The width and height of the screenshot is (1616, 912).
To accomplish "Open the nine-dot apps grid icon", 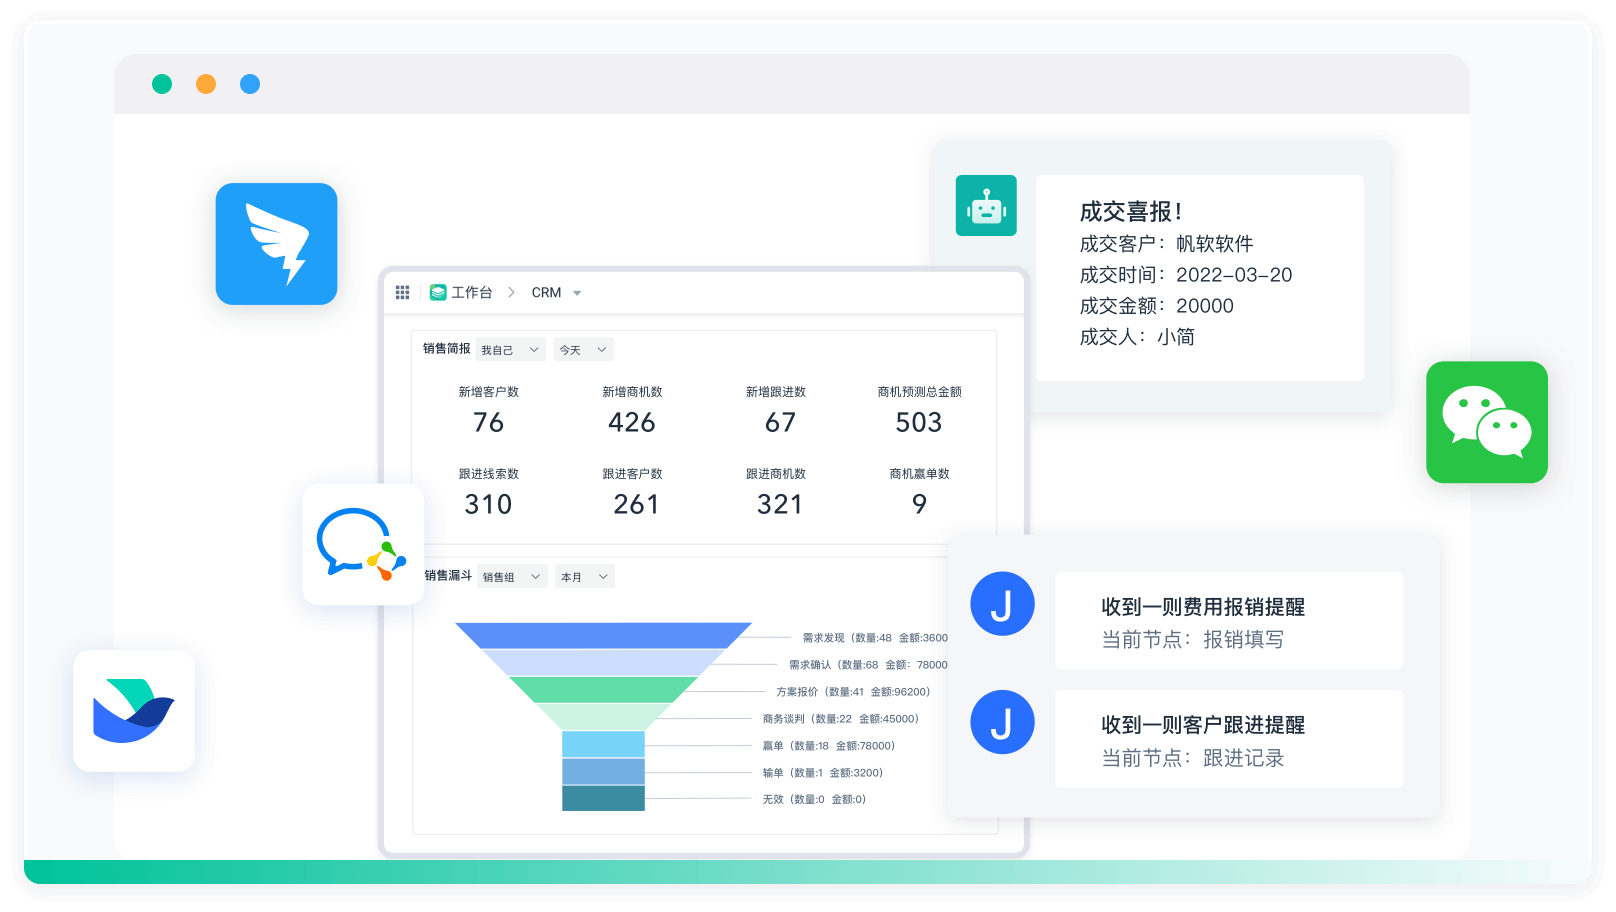I will [403, 292].
